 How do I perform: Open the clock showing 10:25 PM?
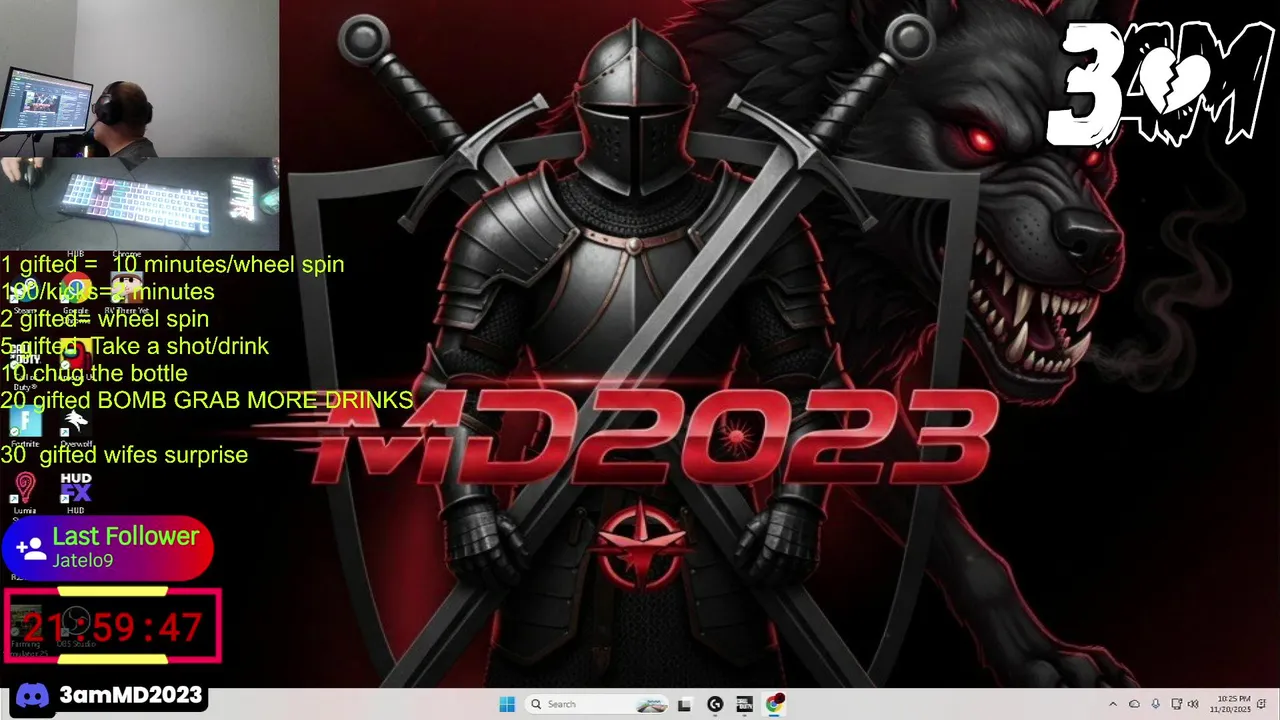click(x=1233, y=704)
